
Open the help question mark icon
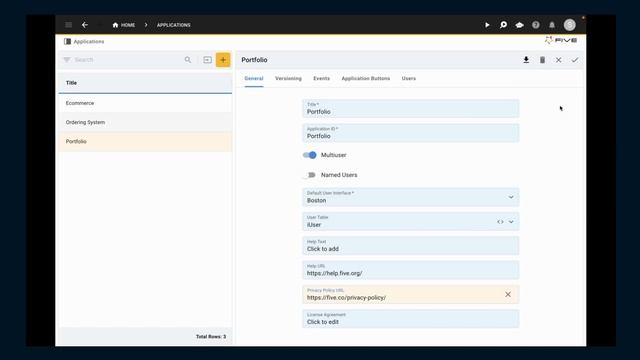pyautogui.click(x=536, y=25)
